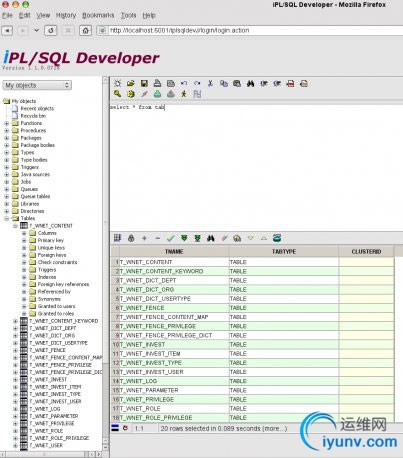Click the Execute gear icon
Viewport: 403px width, 458px height.
(131, 94)
